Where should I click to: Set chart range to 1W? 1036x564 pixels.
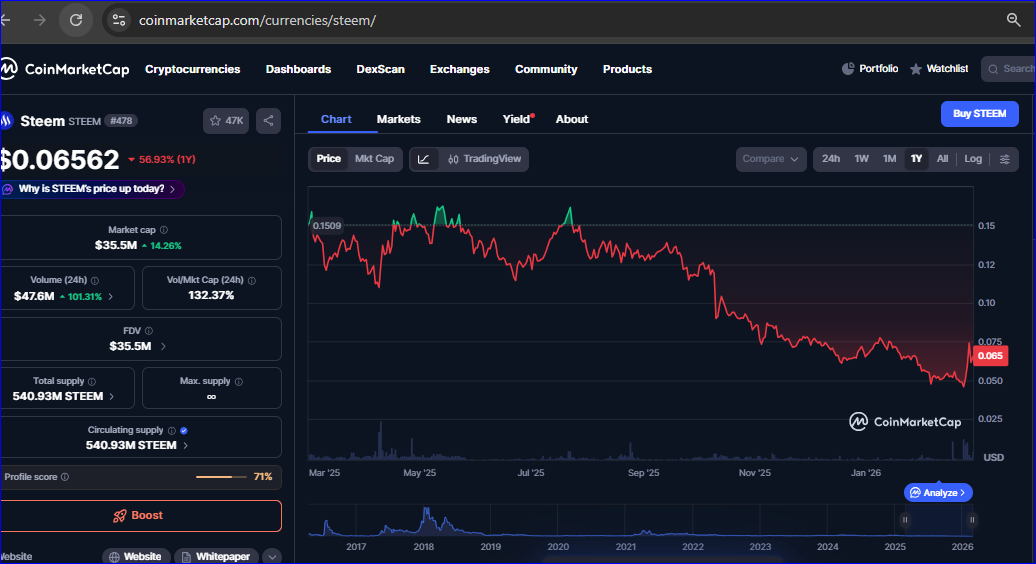862,159
